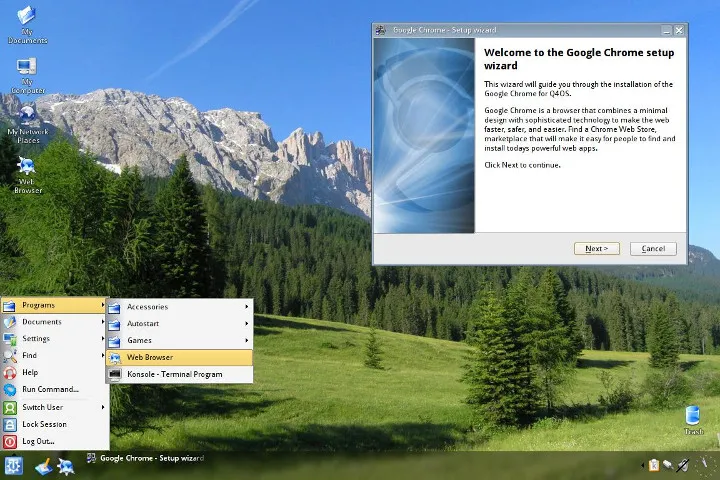Open Switch User in the start menu
The image size is (720, 480).
point(54,407)
